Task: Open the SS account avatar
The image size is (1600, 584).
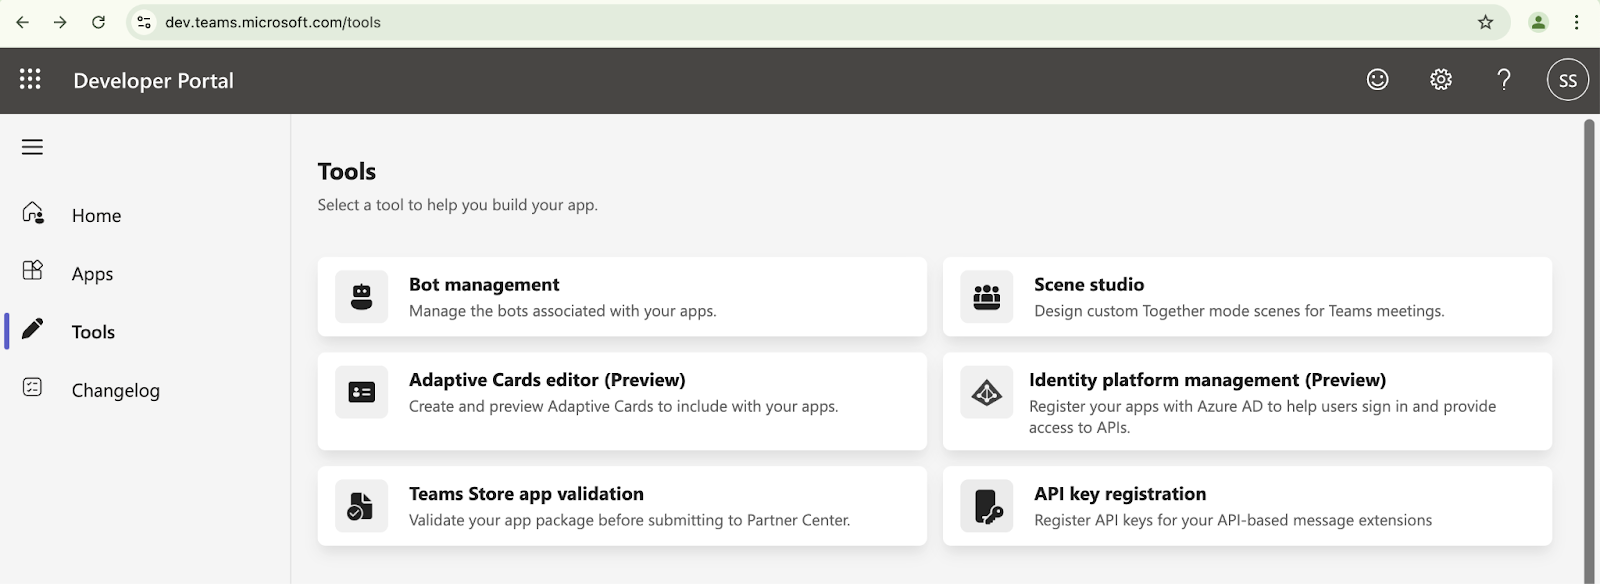Action: 1567,80
